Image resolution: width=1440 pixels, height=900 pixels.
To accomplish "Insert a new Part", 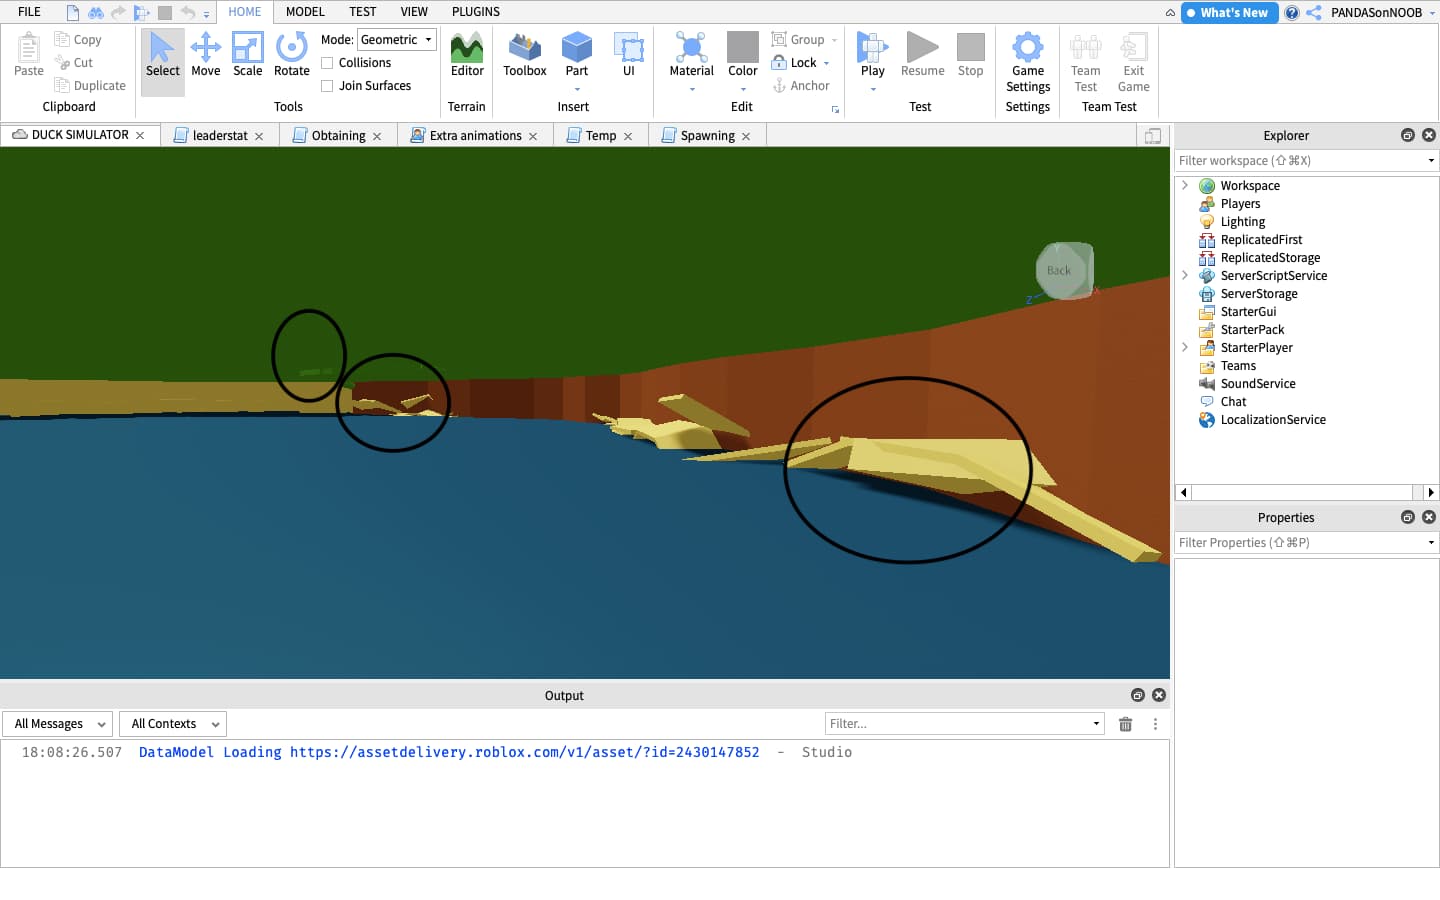I will click(576, 54).
